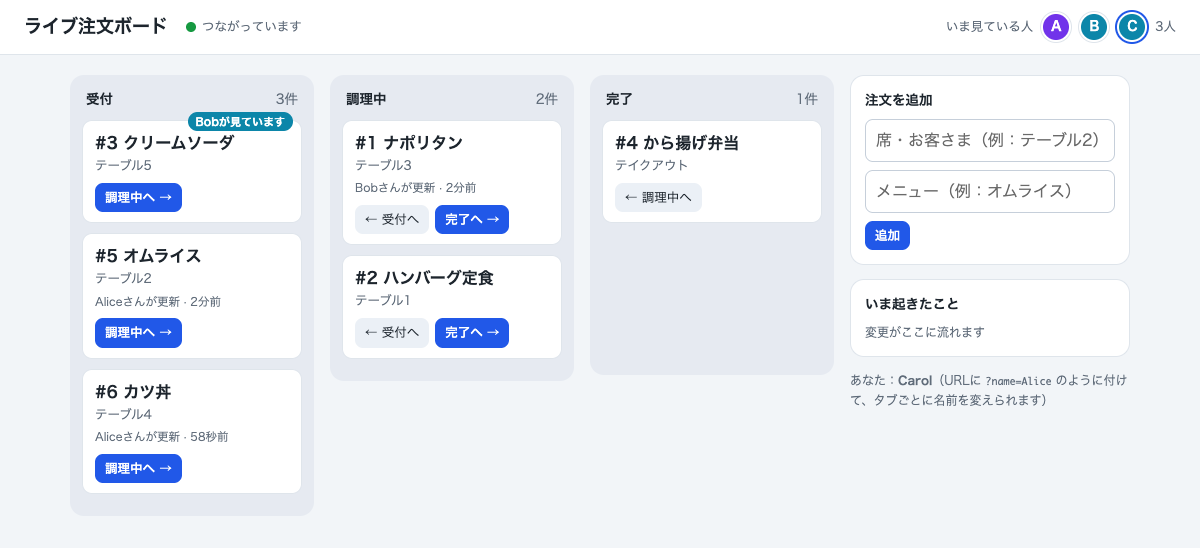Image resolution: width=1200 pixels, height=548 pixels.
Task: Send #2 ハンバーグ定食 back to 受付
Action: click(x=392, y=332)
